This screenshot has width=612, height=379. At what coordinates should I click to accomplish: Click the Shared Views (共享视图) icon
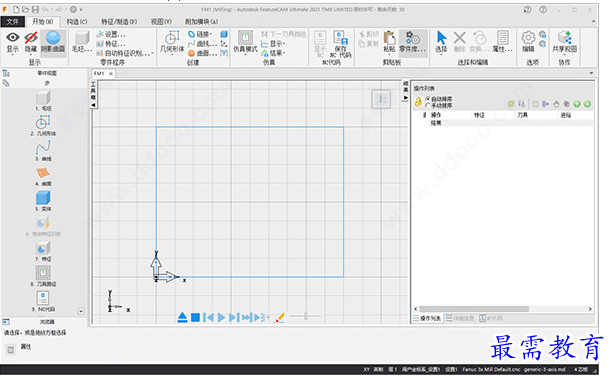pyautogui.click(x=564, y=38)
